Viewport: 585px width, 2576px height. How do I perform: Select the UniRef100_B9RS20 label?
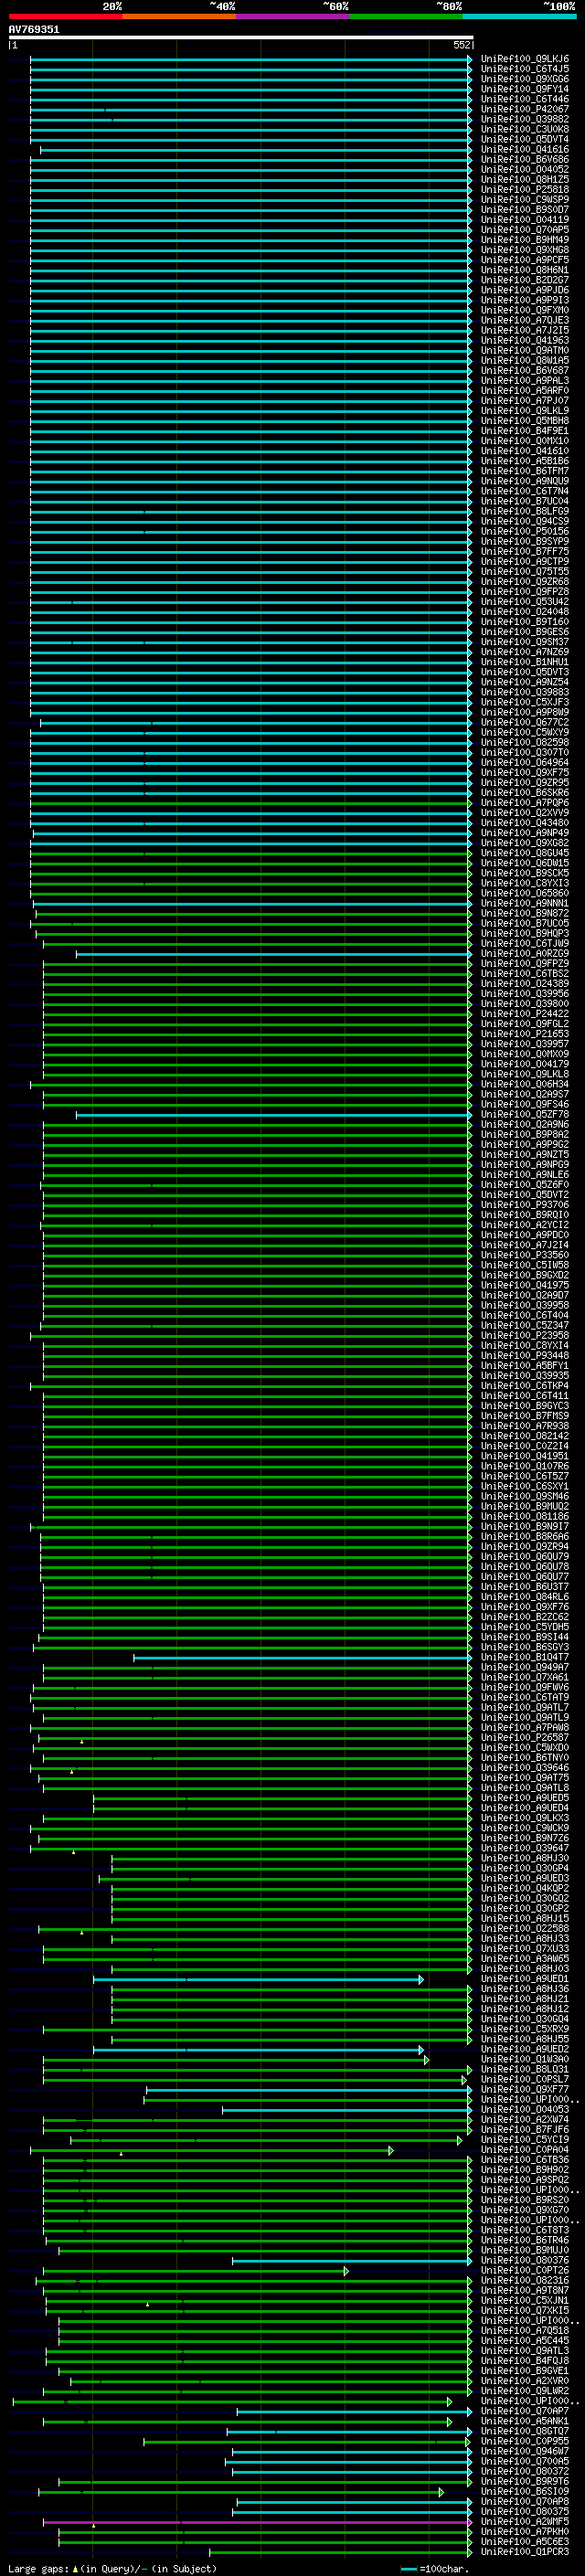click(x=524, y=2199)
